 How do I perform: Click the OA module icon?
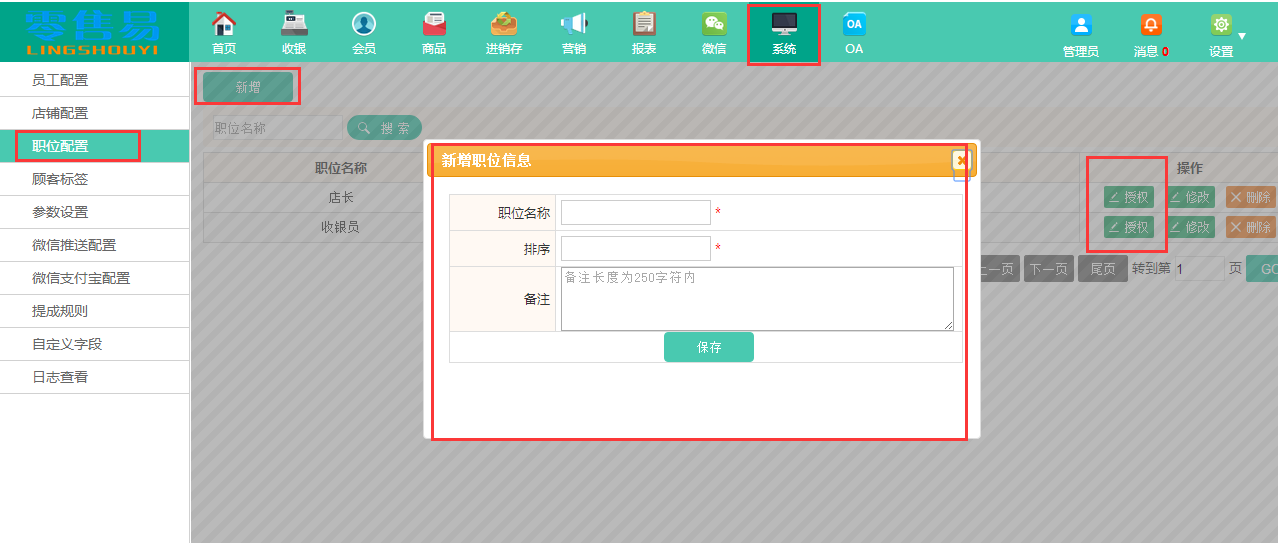(854, 24)
